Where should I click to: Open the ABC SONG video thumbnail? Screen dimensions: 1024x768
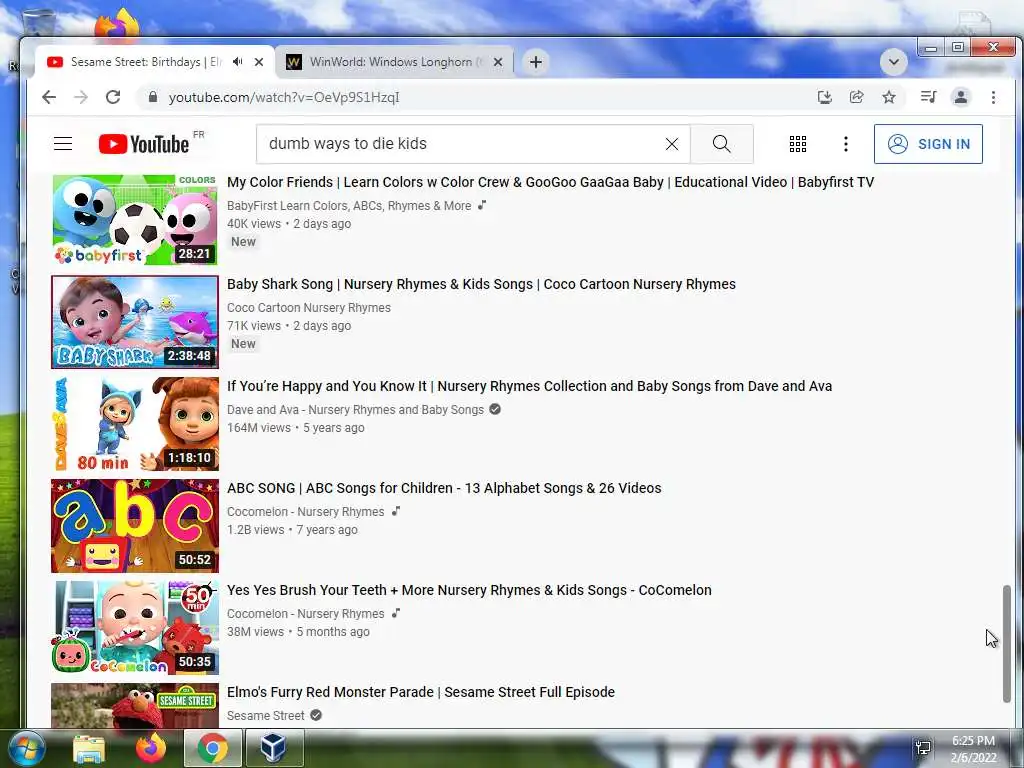tap(135, 526)
